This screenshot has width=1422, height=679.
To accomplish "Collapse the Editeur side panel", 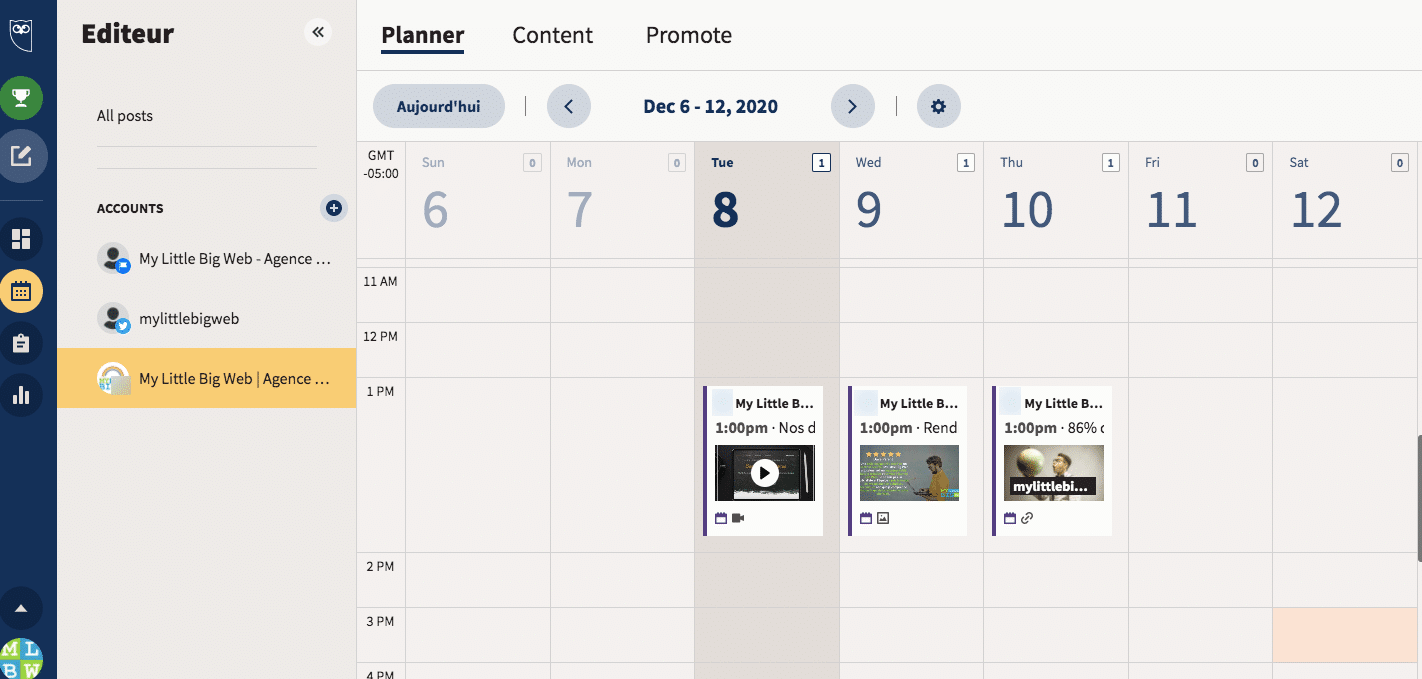I will [318, 32].
